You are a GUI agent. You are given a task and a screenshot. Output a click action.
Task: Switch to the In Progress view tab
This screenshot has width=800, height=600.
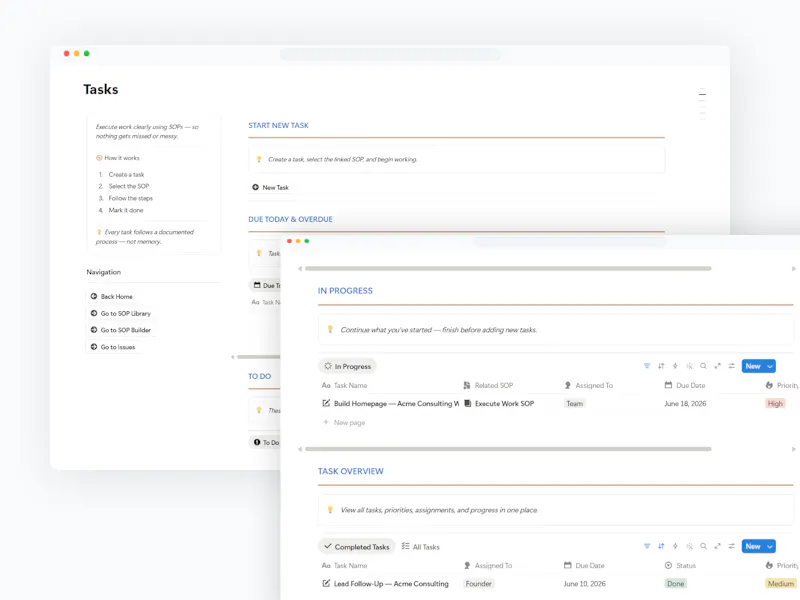347,366
